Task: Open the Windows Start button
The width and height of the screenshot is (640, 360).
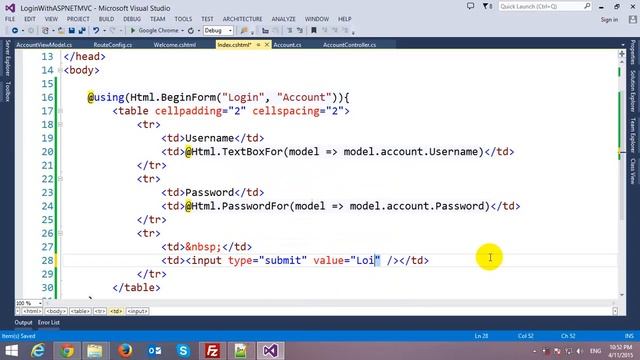Action: (x=11, y=351)
